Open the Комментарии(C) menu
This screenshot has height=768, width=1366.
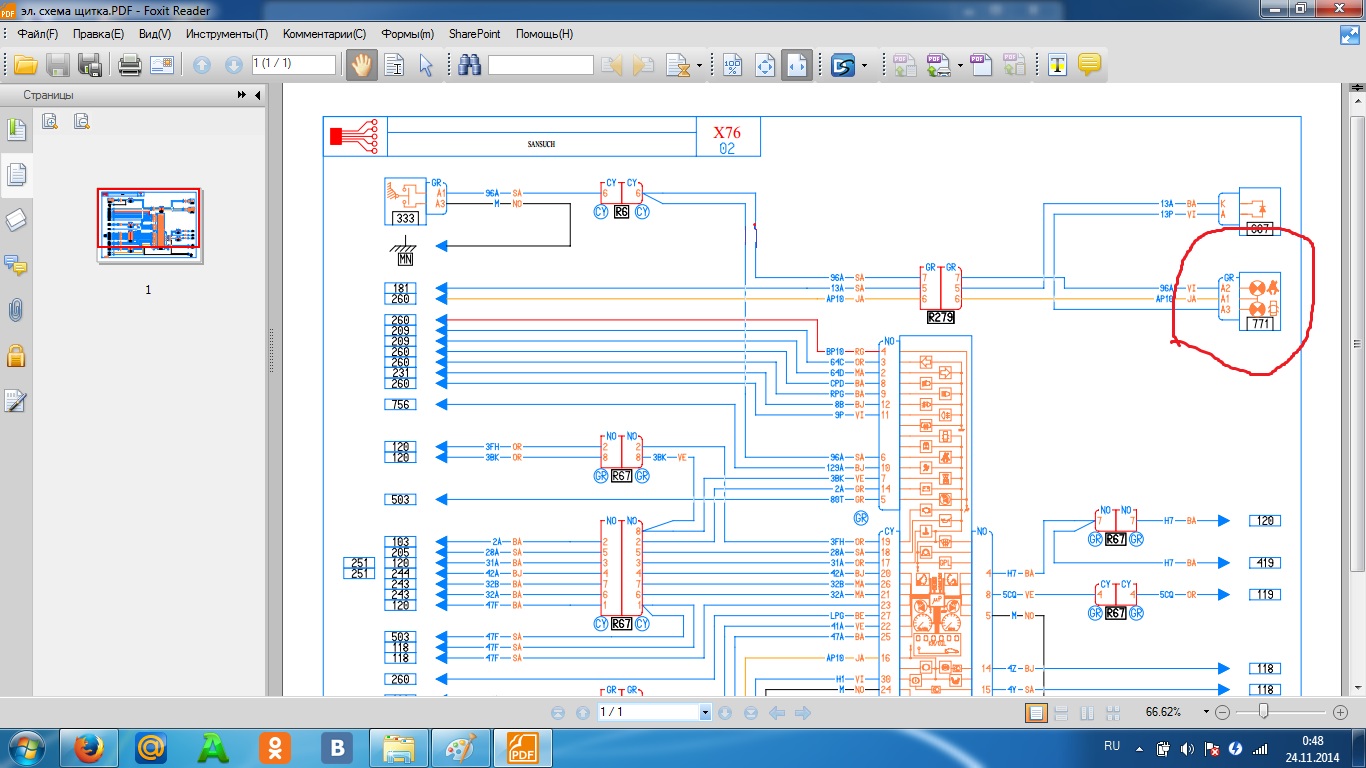click(x=324, y=34)
